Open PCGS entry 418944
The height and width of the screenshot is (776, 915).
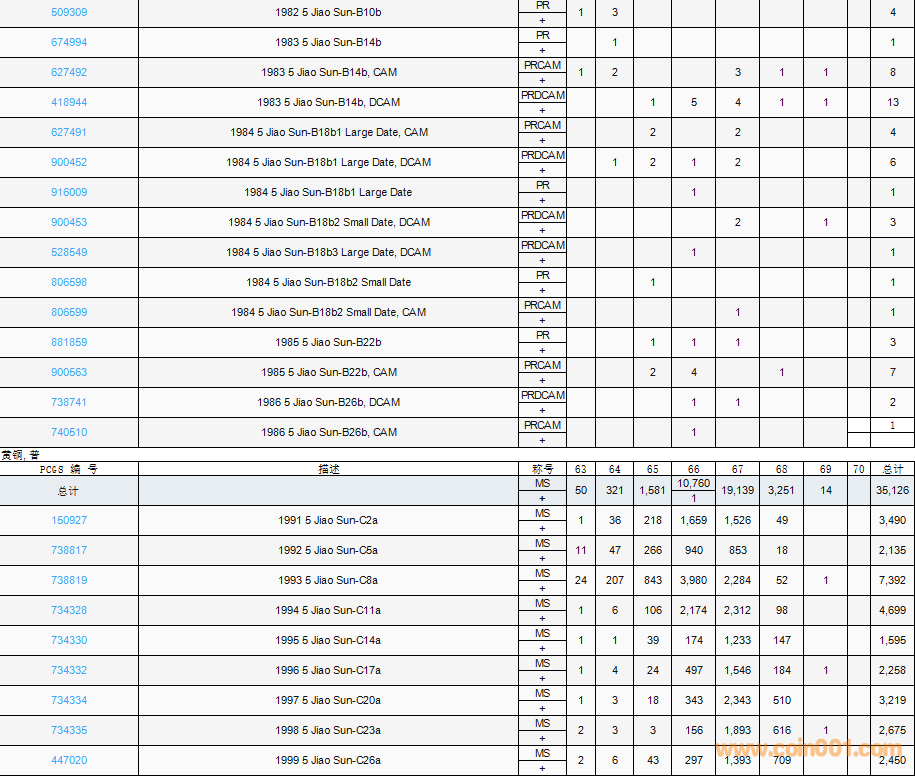click(x=69, y=102)
